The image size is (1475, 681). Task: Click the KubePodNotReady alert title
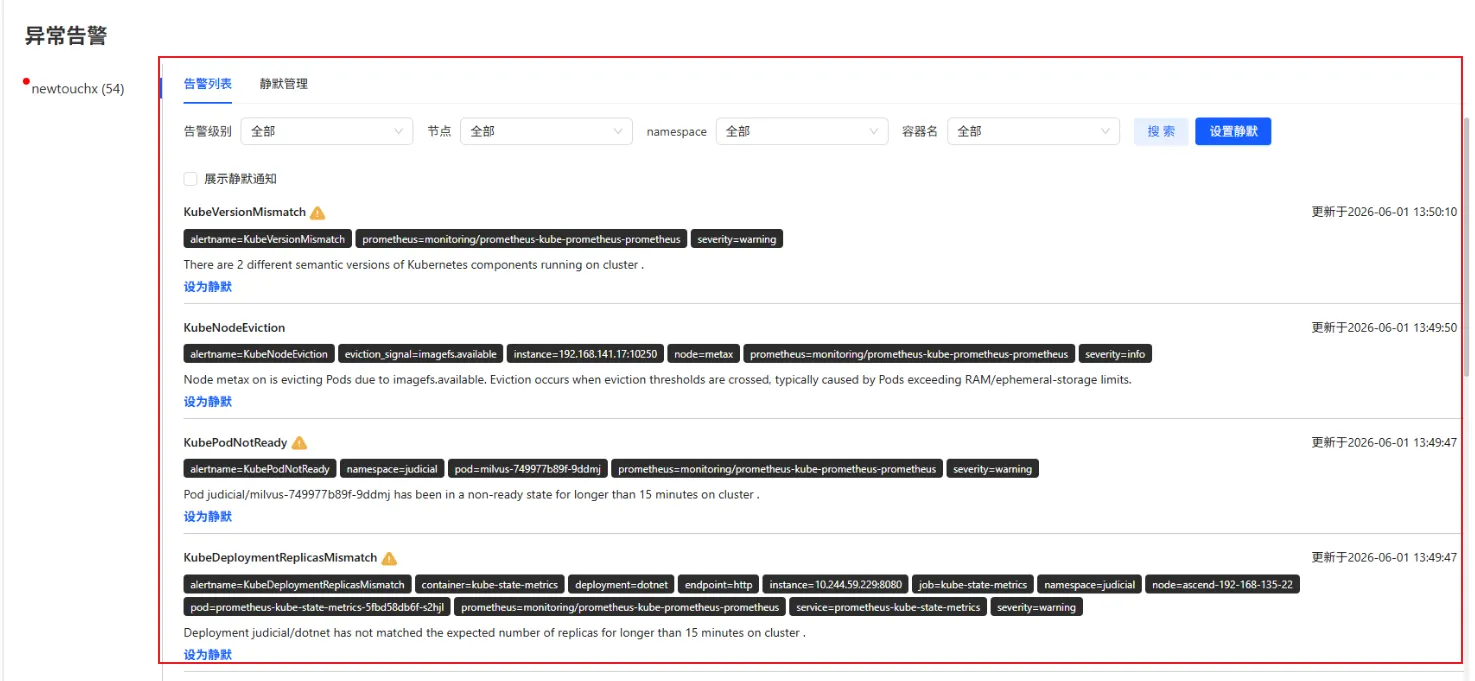click(236, 443)
